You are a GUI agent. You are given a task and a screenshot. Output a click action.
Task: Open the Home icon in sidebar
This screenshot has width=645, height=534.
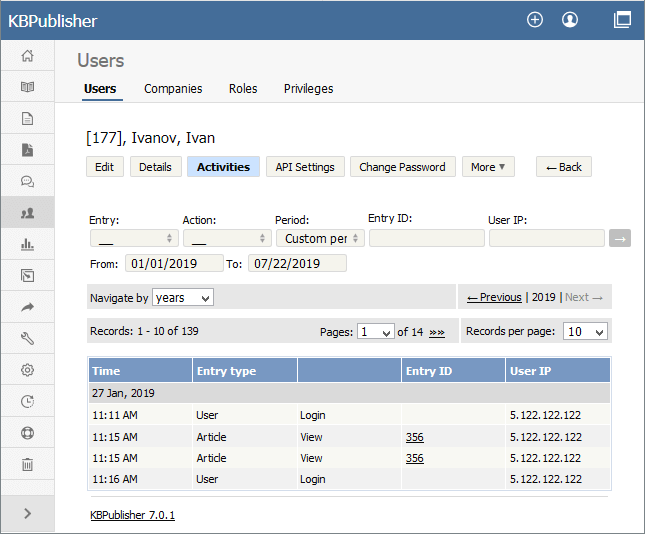click(28, 56)
